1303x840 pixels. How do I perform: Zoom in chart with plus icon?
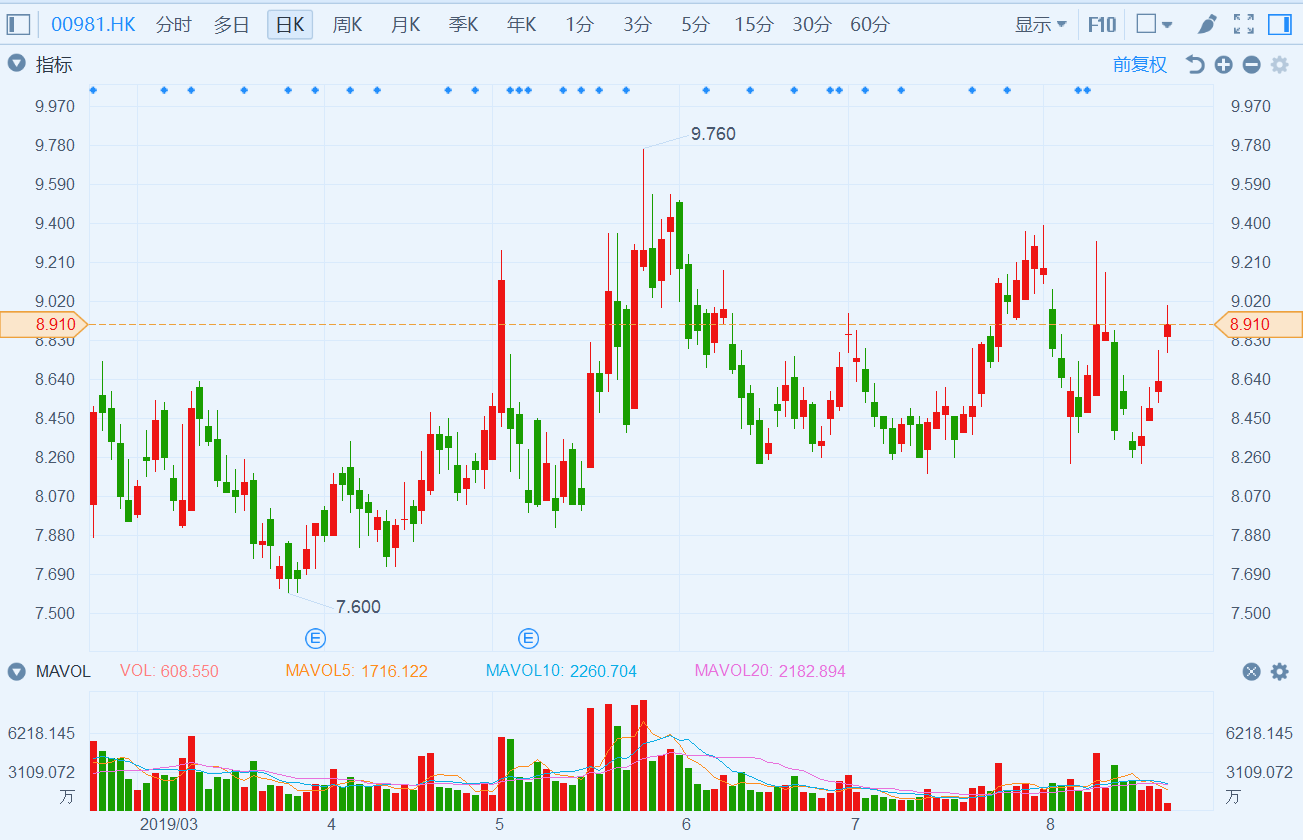[1223, 65]
